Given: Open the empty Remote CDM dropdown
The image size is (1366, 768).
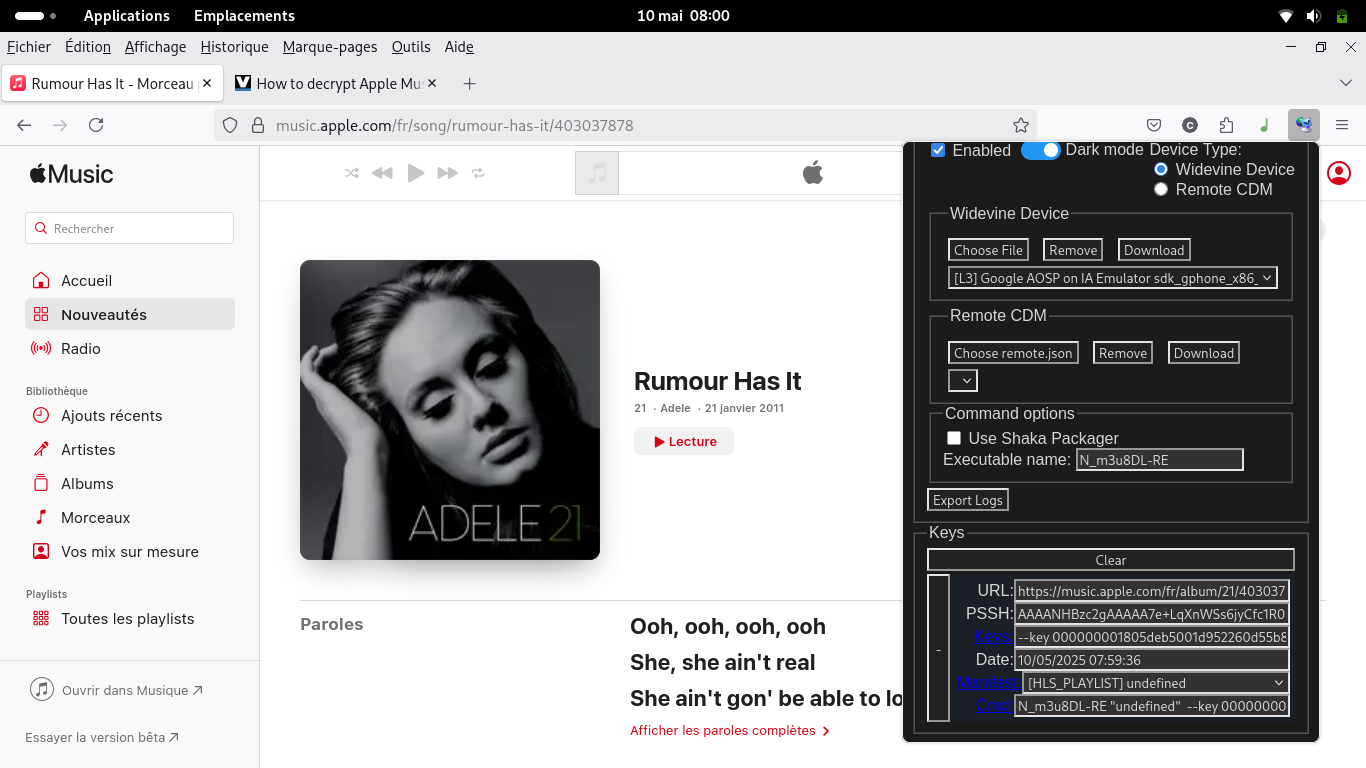Looking at the screenshot, I should click(x=962, y=381).
